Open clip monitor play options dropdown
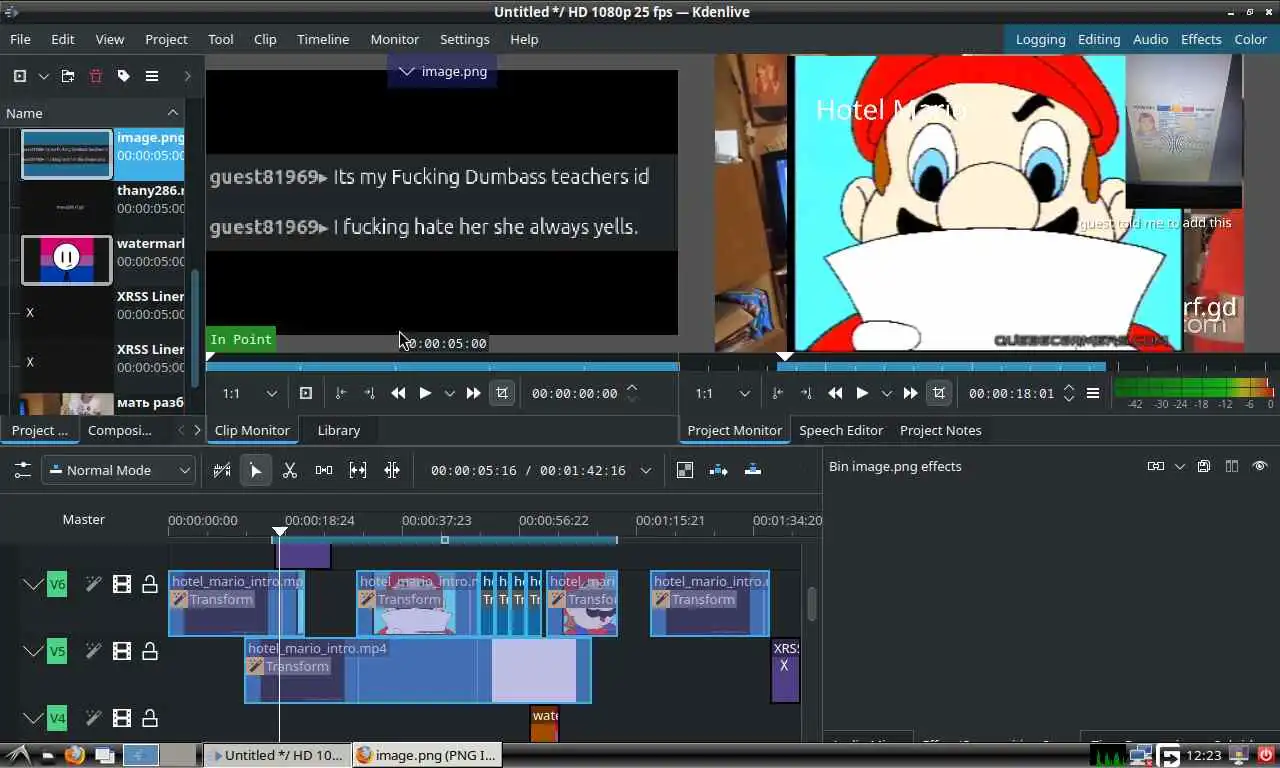 click(x=450, y=393)
